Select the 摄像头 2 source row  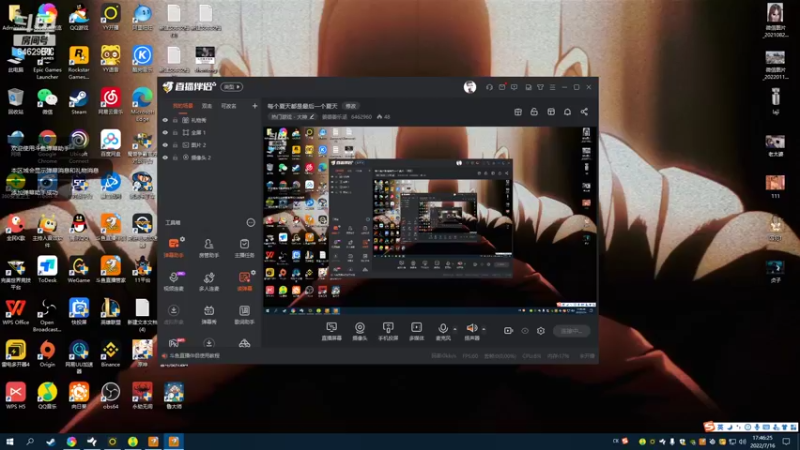210,158
